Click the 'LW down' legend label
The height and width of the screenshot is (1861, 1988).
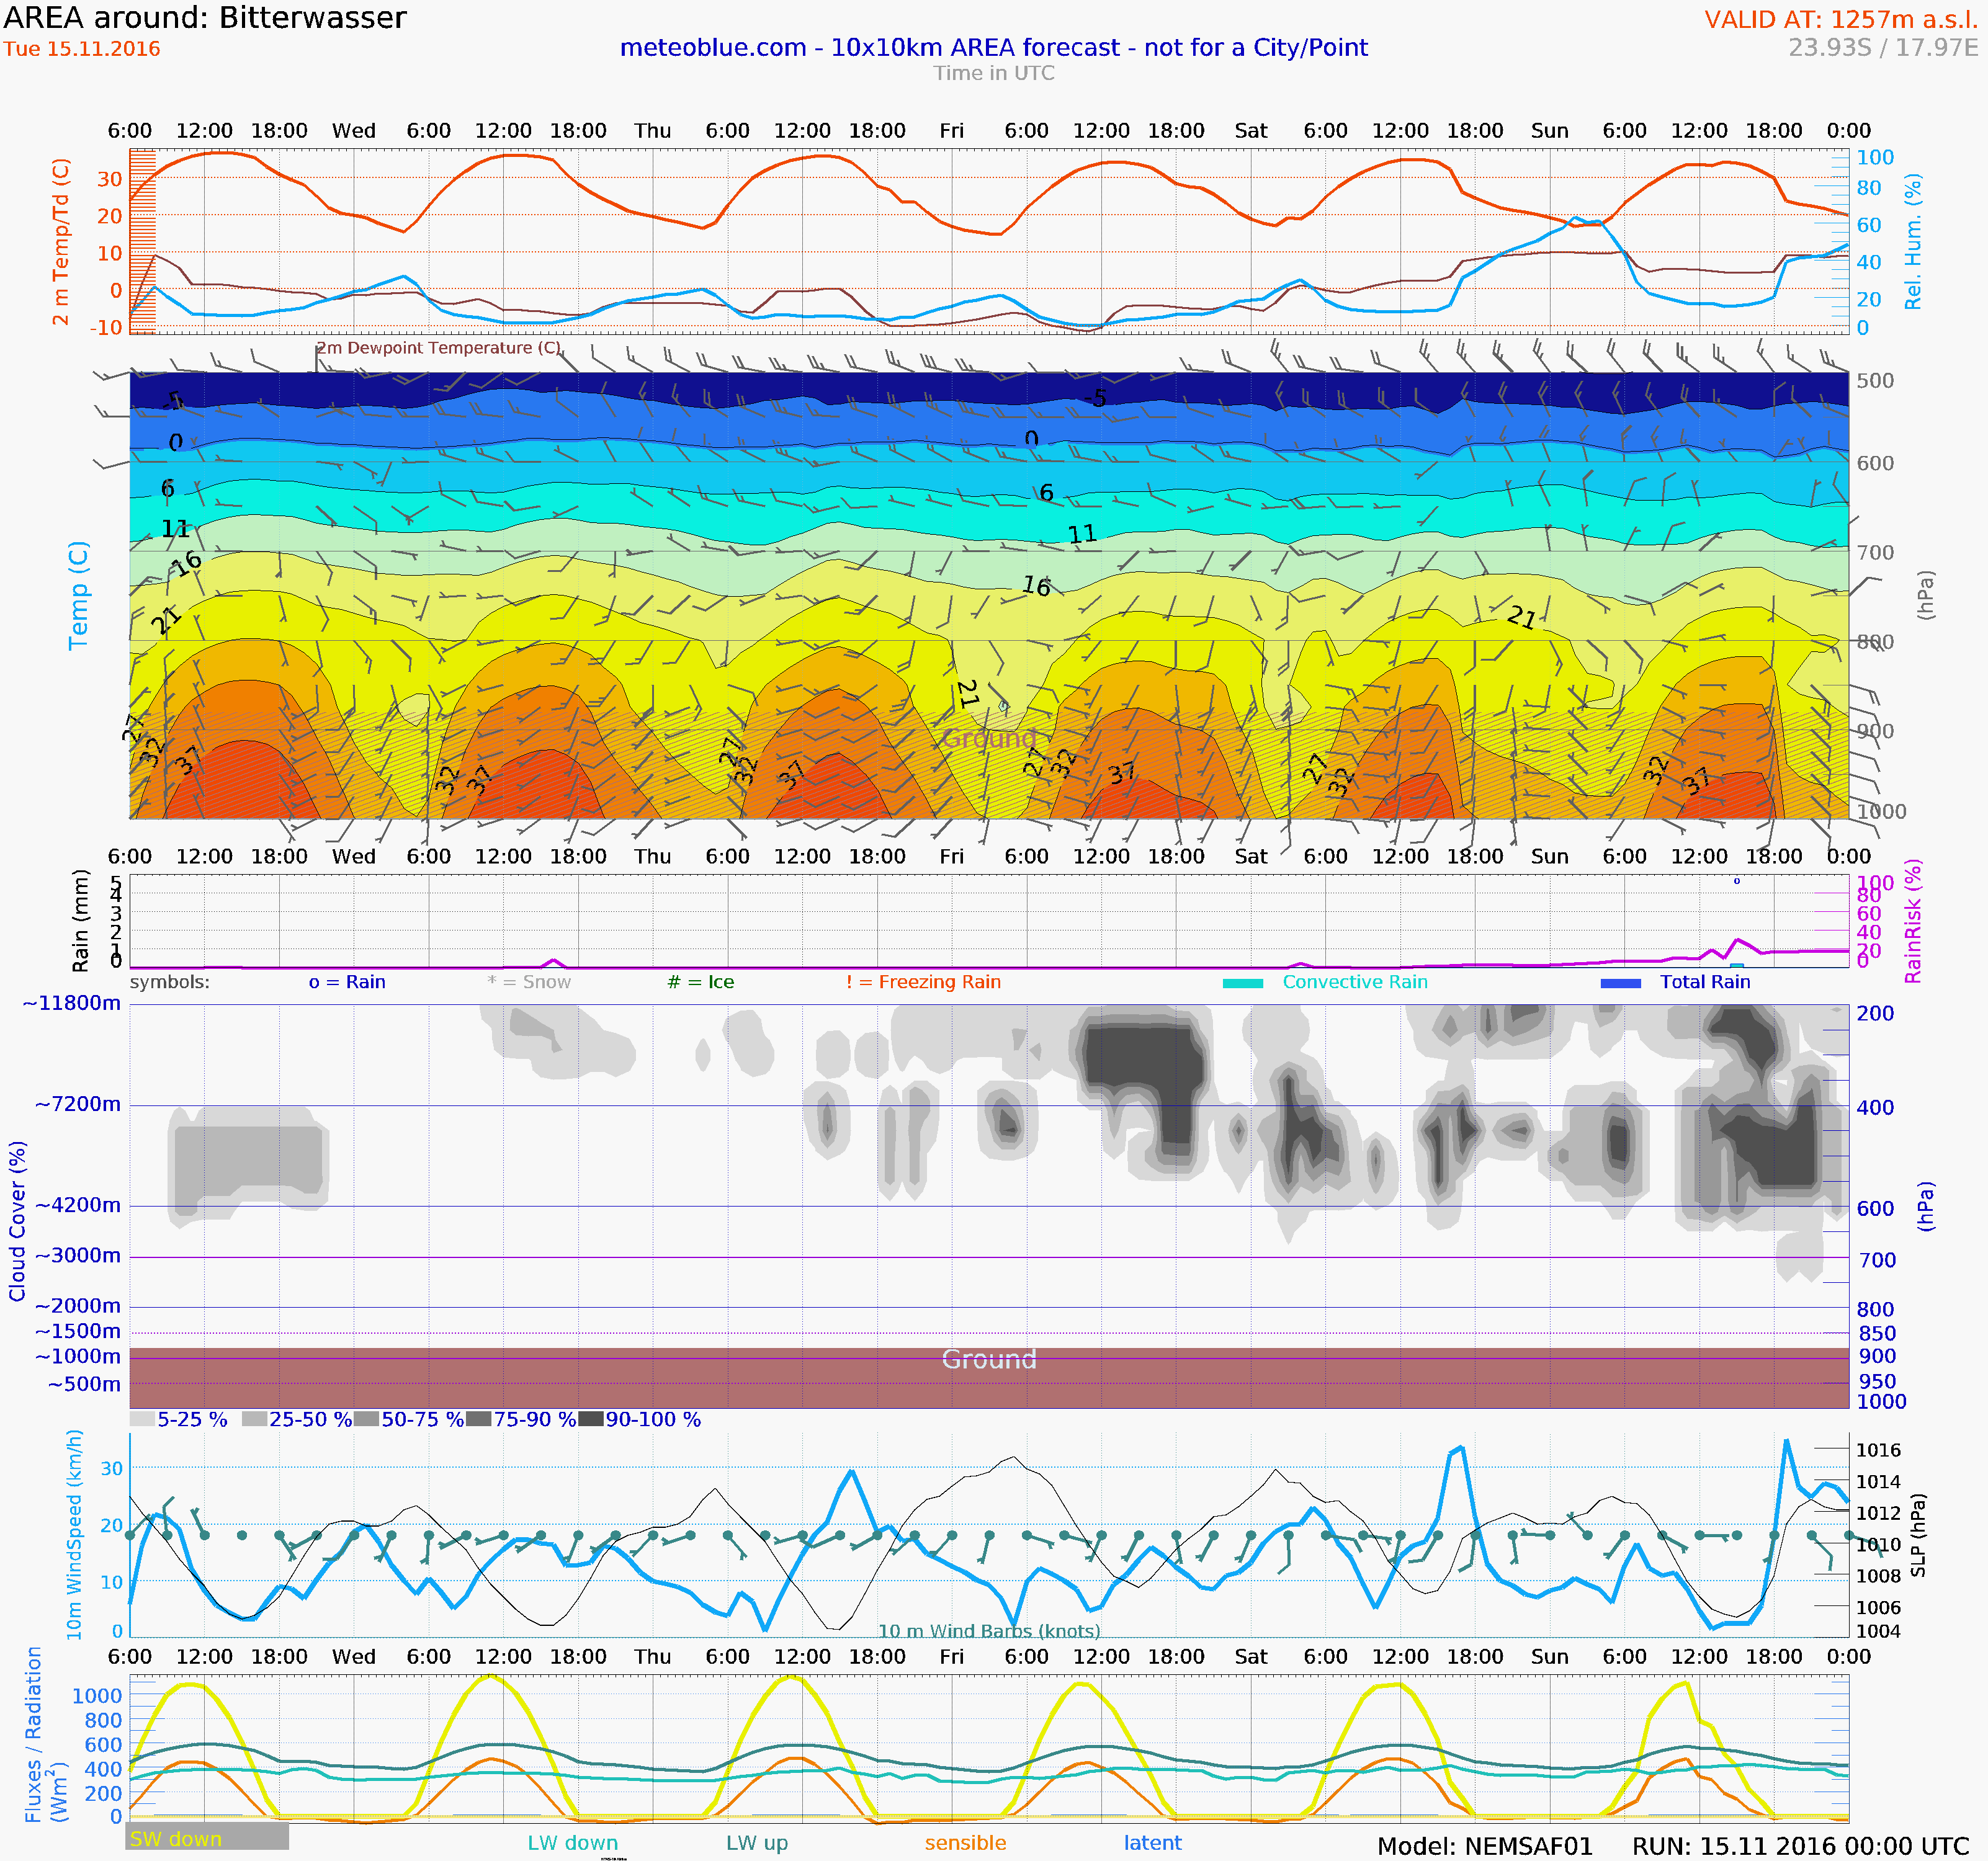click(x=573, y=1843)
